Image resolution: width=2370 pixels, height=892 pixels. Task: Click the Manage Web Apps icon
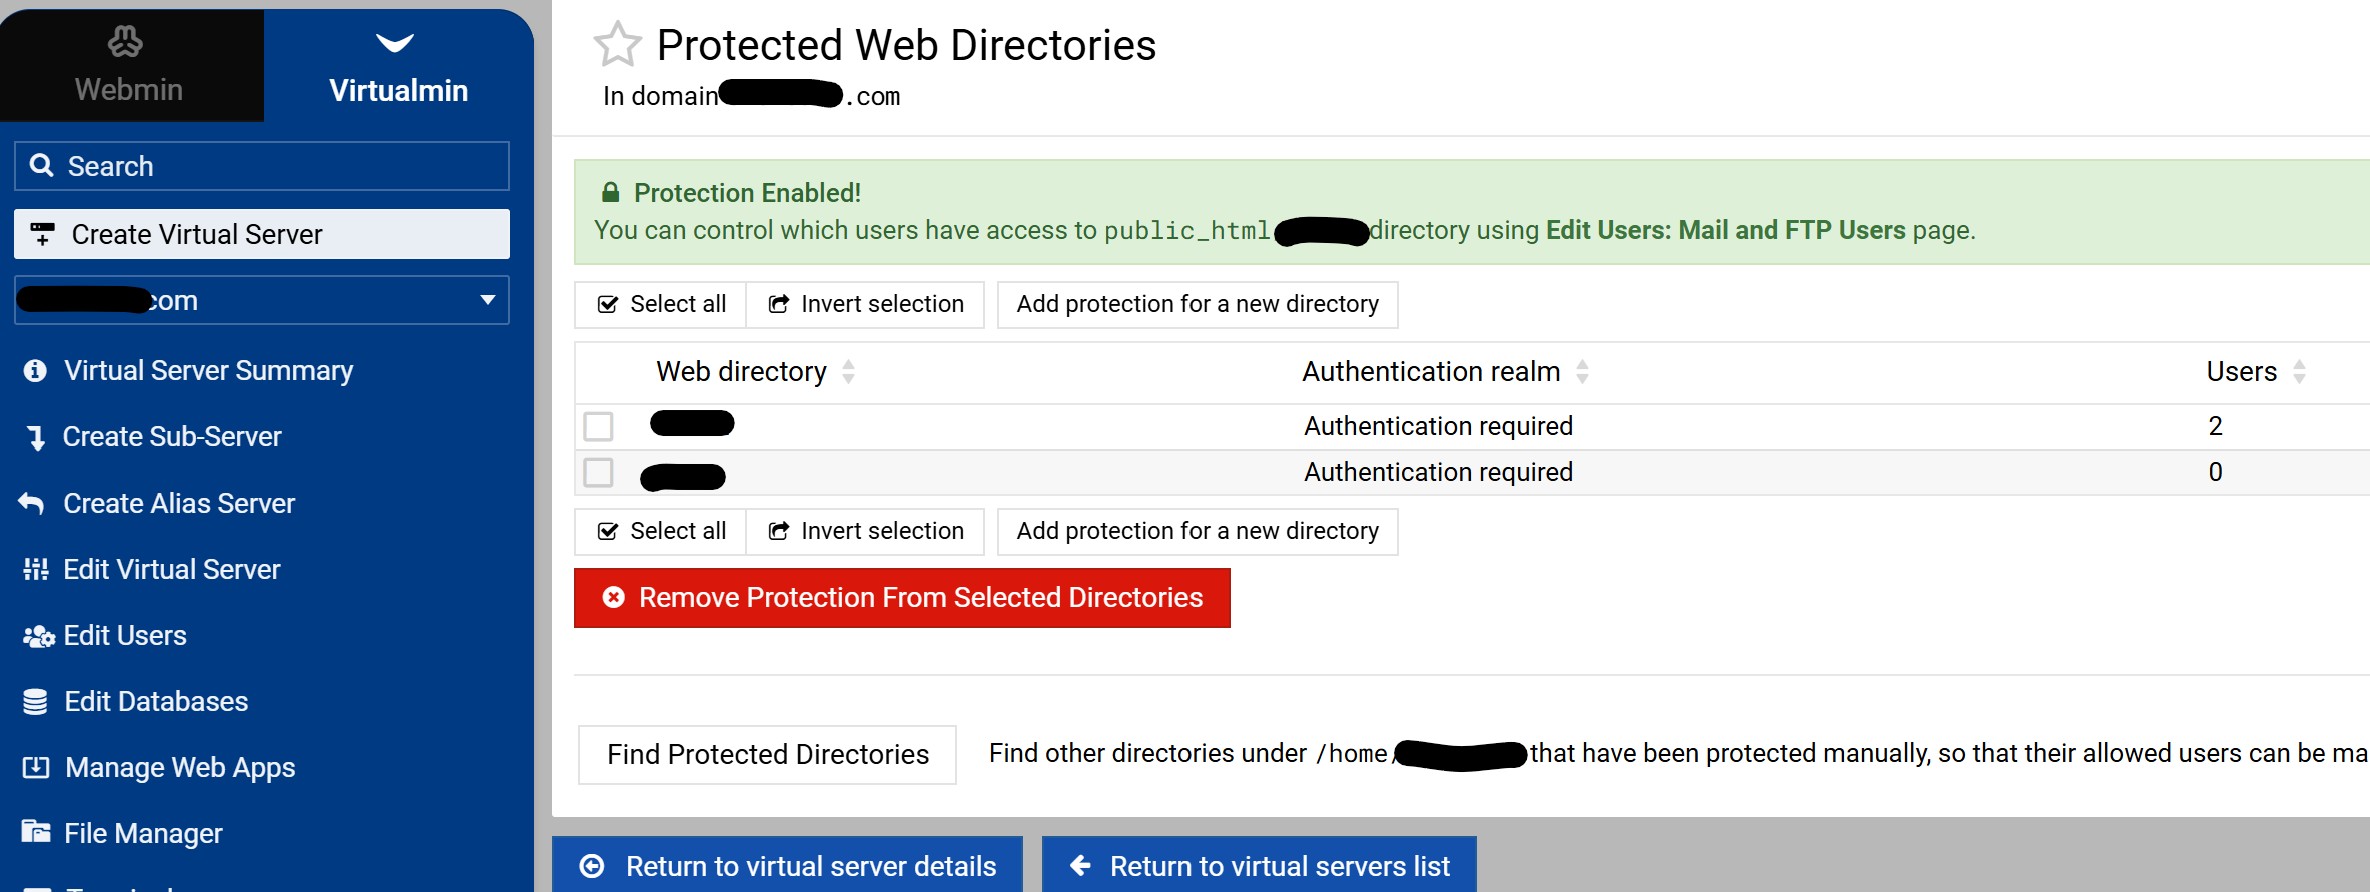click(35, 768)
